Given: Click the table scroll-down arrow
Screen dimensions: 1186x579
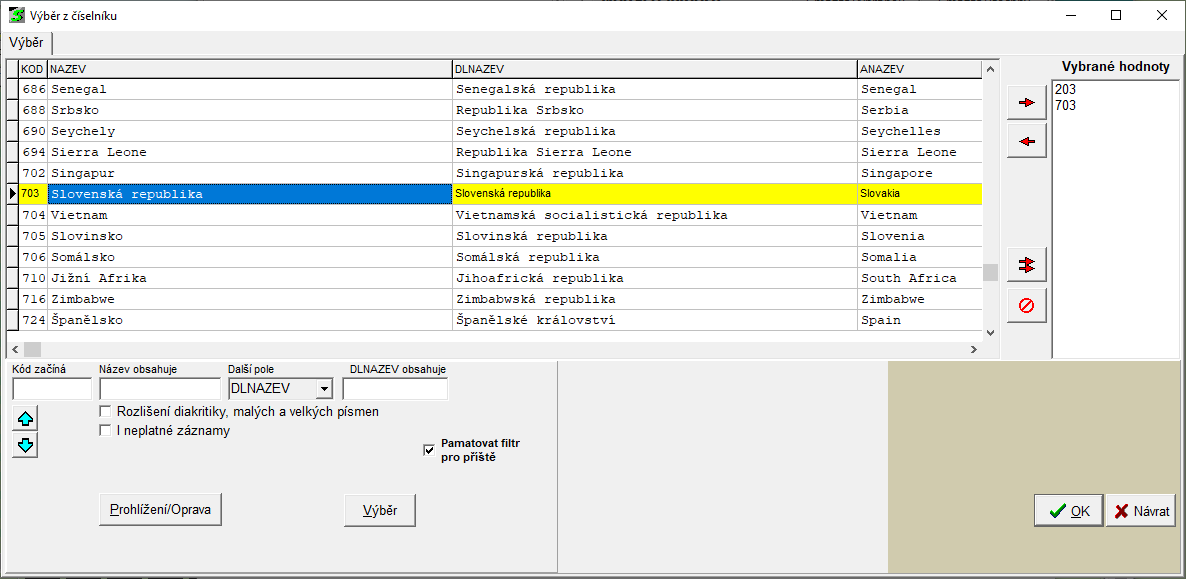Looking at the screenshot, I should coord(990,332).
